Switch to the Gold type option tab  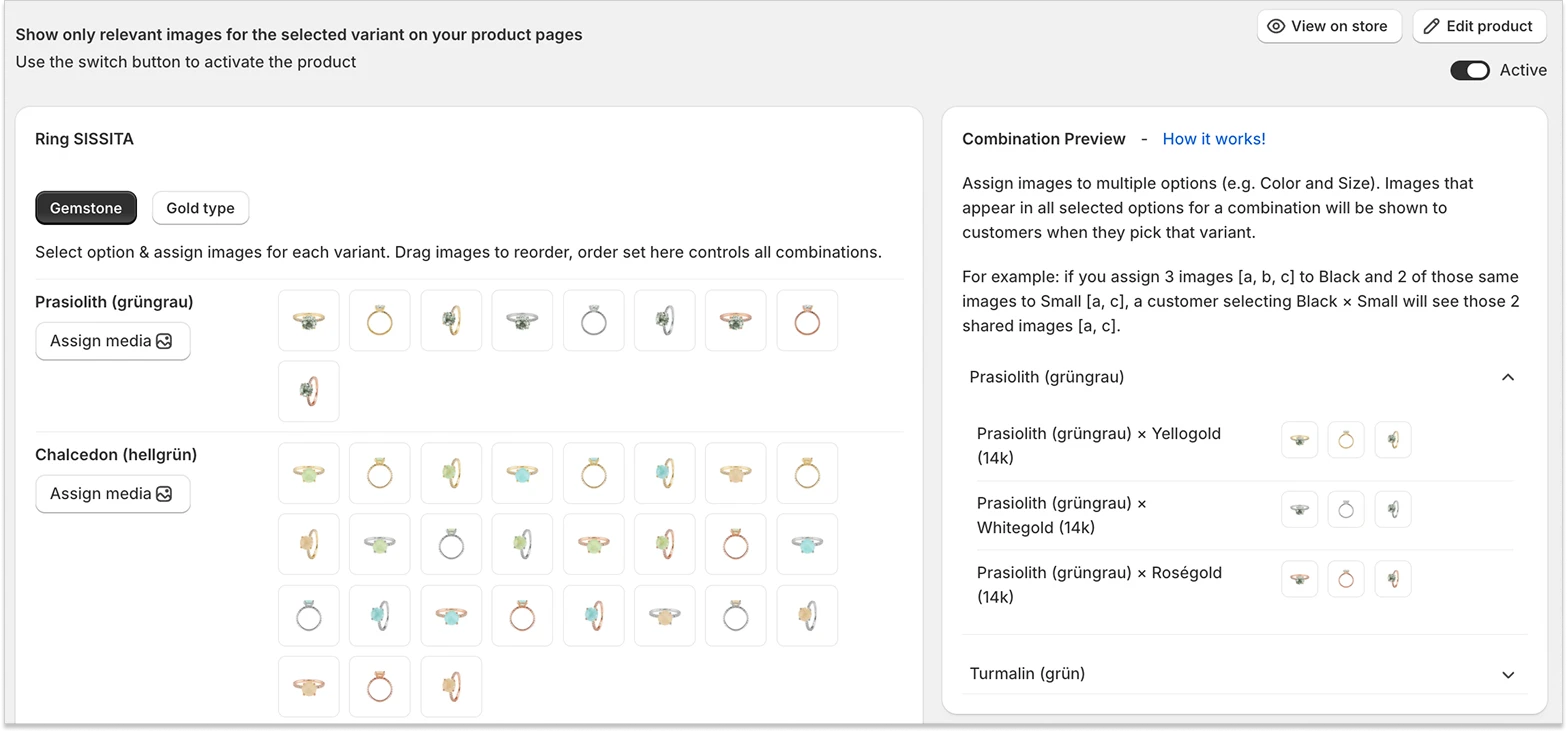point(200,208)
